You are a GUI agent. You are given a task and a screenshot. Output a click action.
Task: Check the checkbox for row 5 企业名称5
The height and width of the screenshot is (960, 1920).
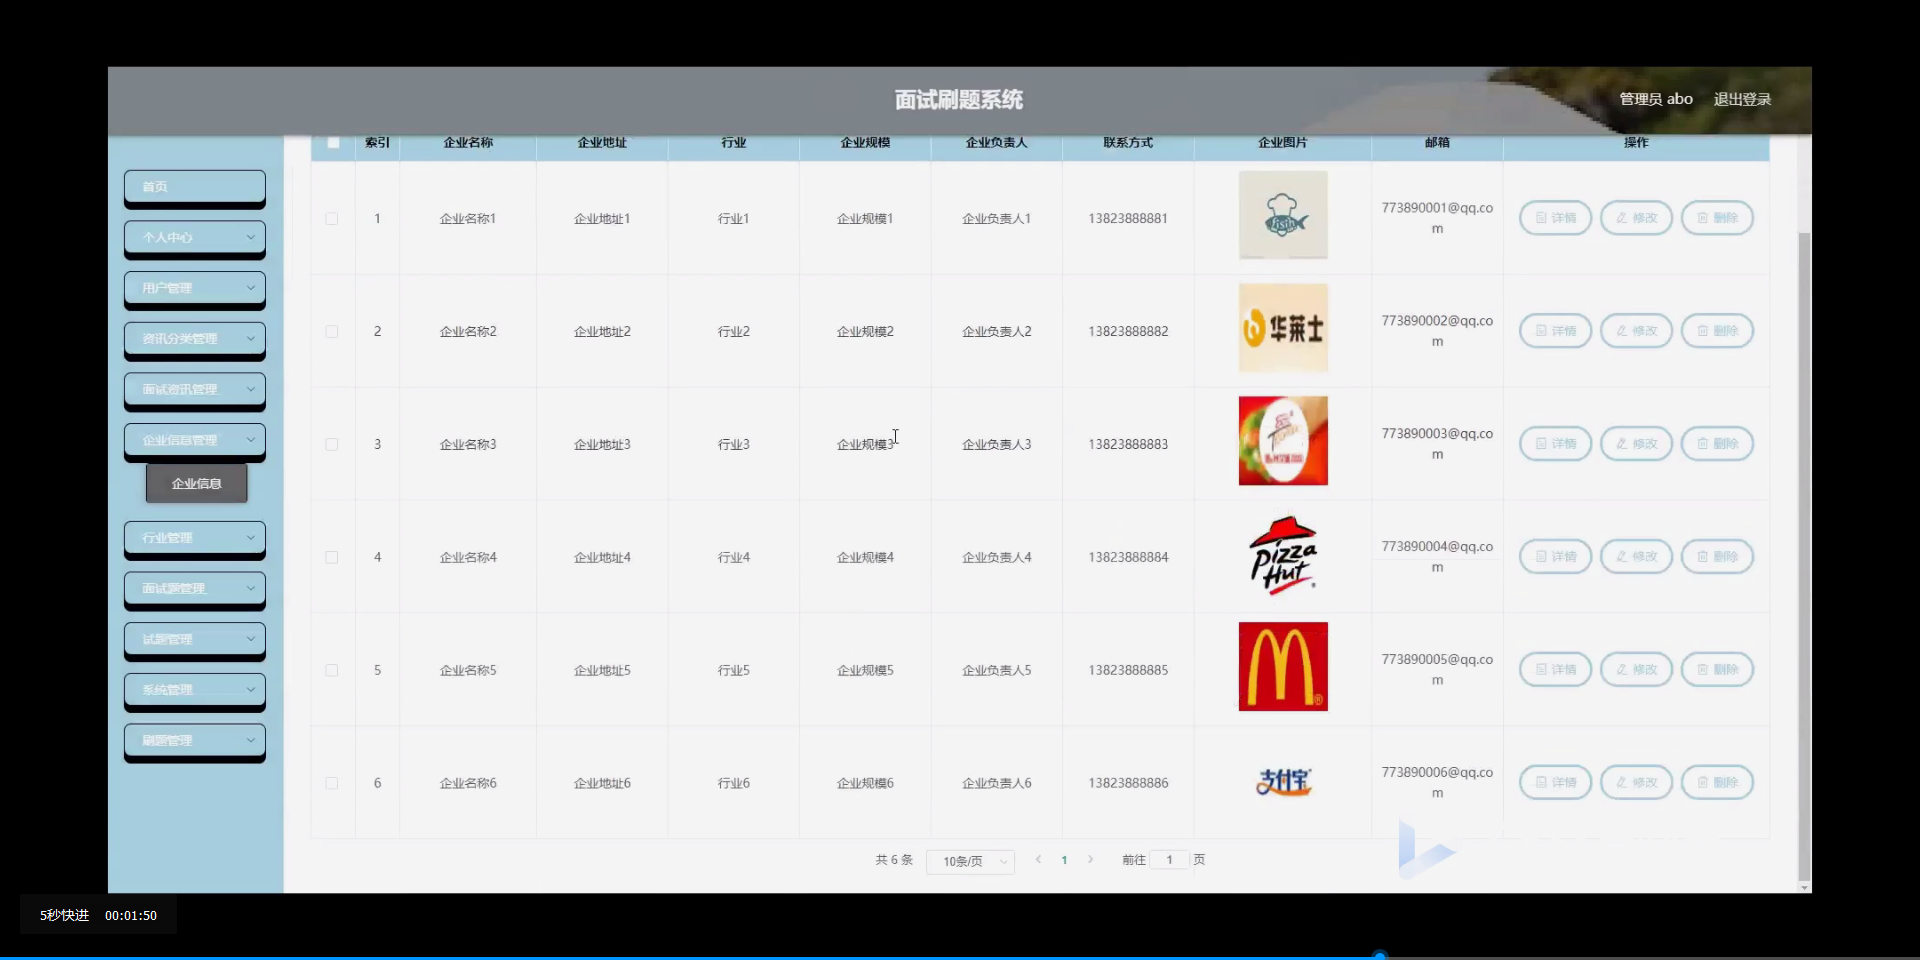pyautogui.click(x=332, y=671)
